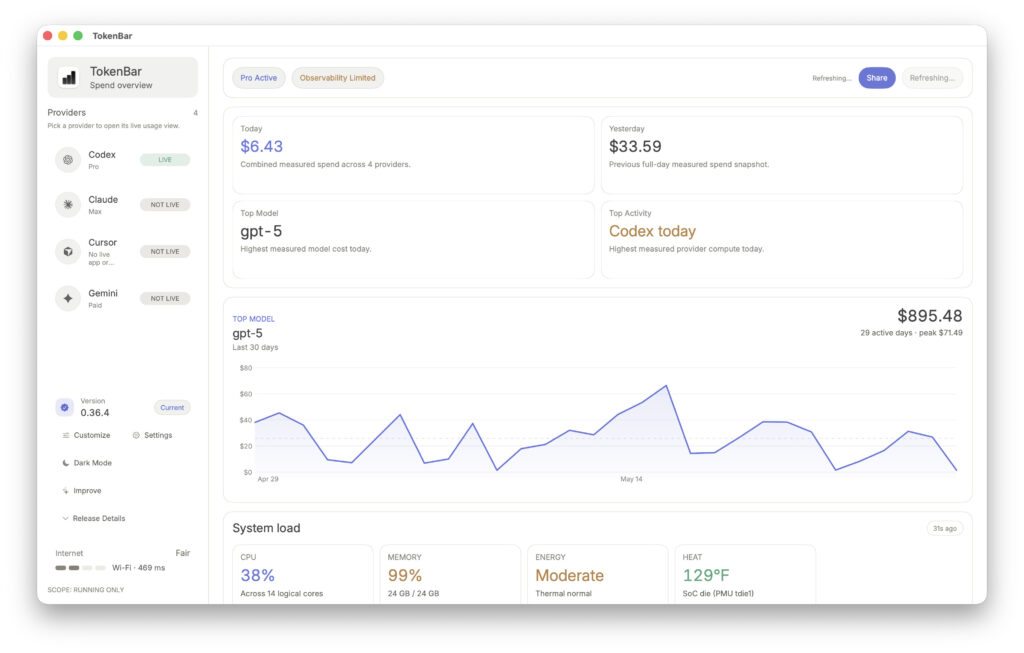Screen dimensions: 1024x653
Task: Click the NOT LIVE badge next to Claude
Action: click(x=165, y=205)
